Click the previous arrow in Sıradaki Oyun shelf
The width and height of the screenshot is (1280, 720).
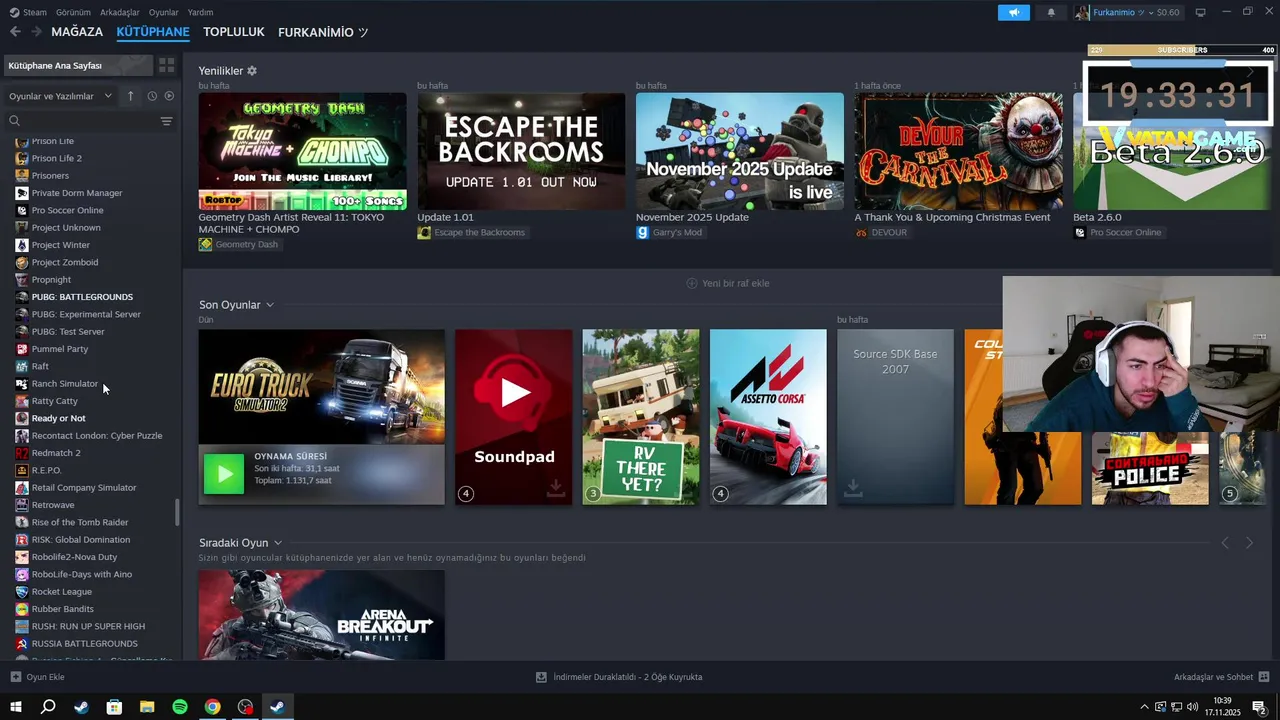1225,543
